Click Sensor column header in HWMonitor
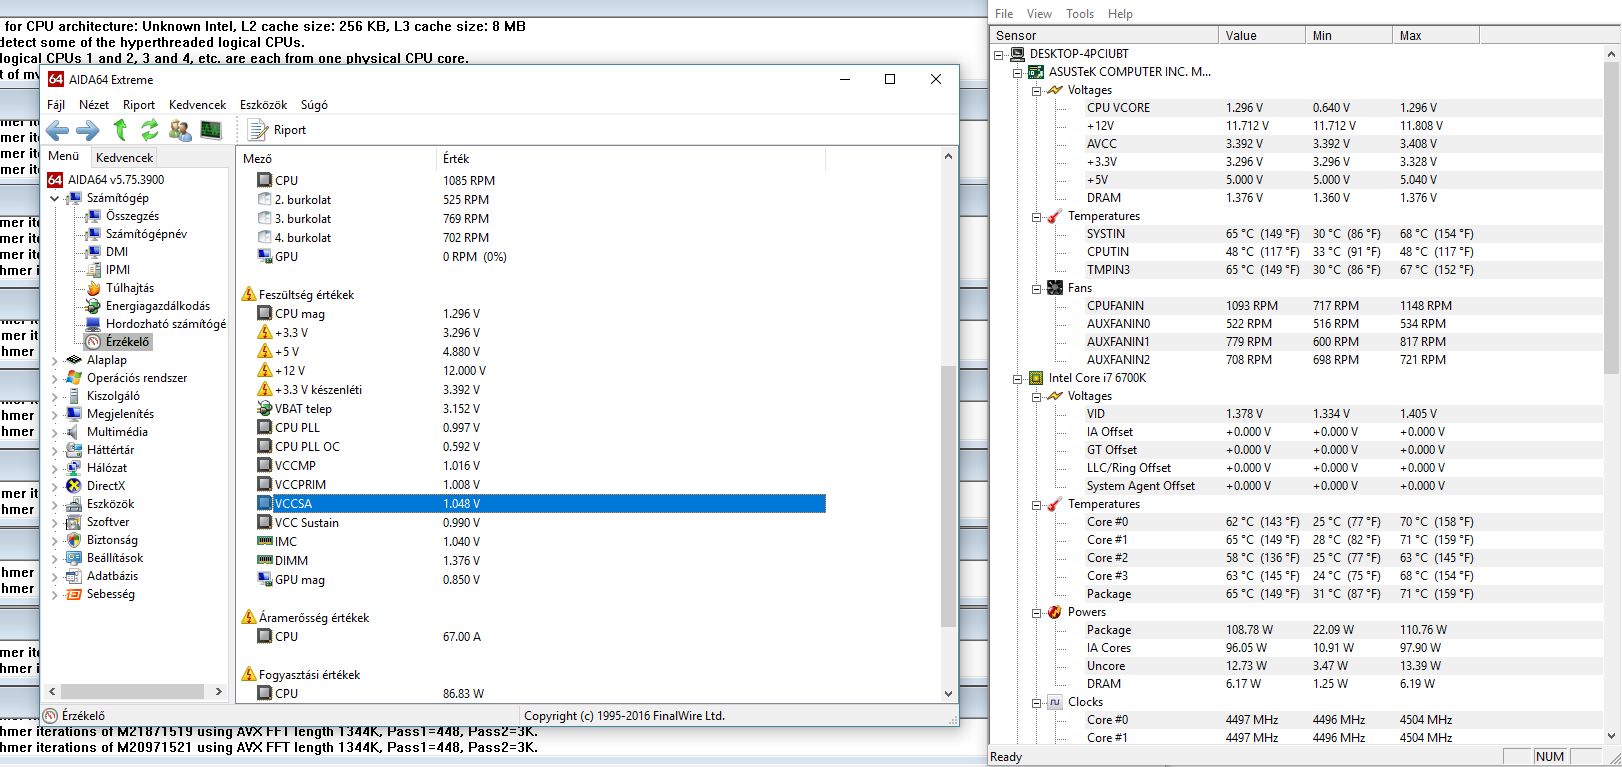The width and height of the screenshot is (1622, 767). [1104, 36]
